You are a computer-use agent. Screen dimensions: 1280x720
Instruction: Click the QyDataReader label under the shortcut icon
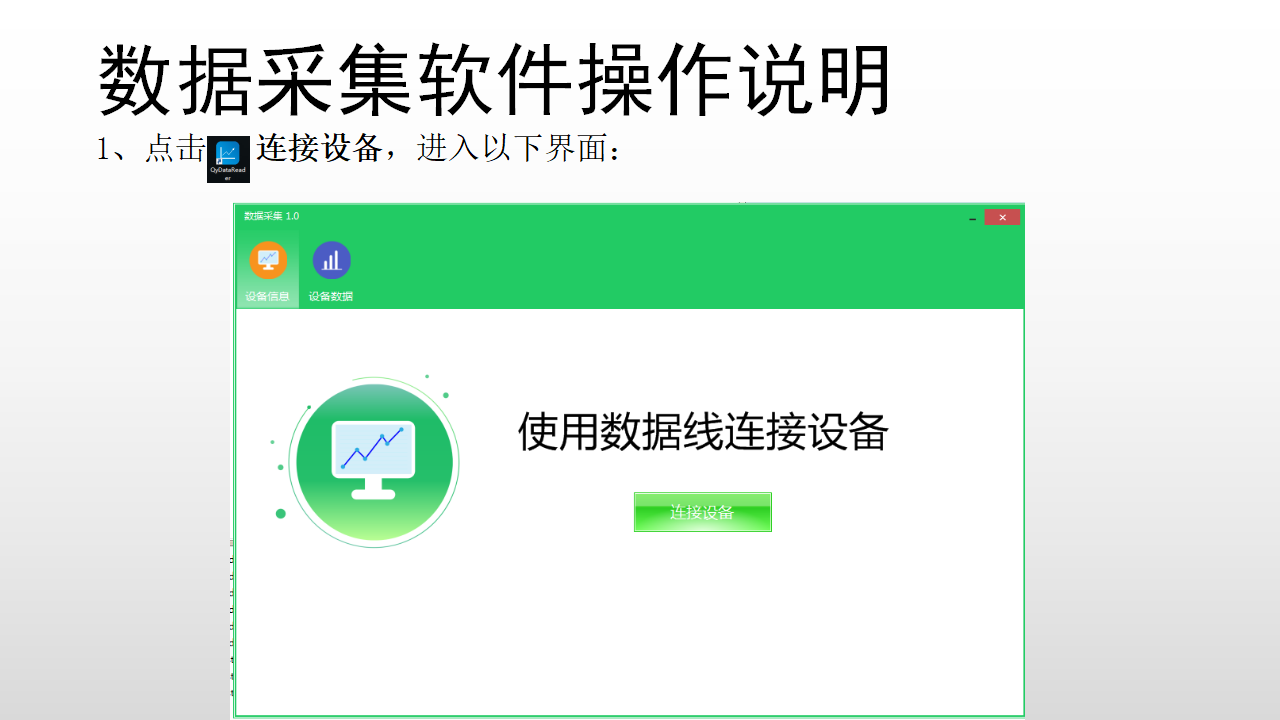click(x=228, y=173)
